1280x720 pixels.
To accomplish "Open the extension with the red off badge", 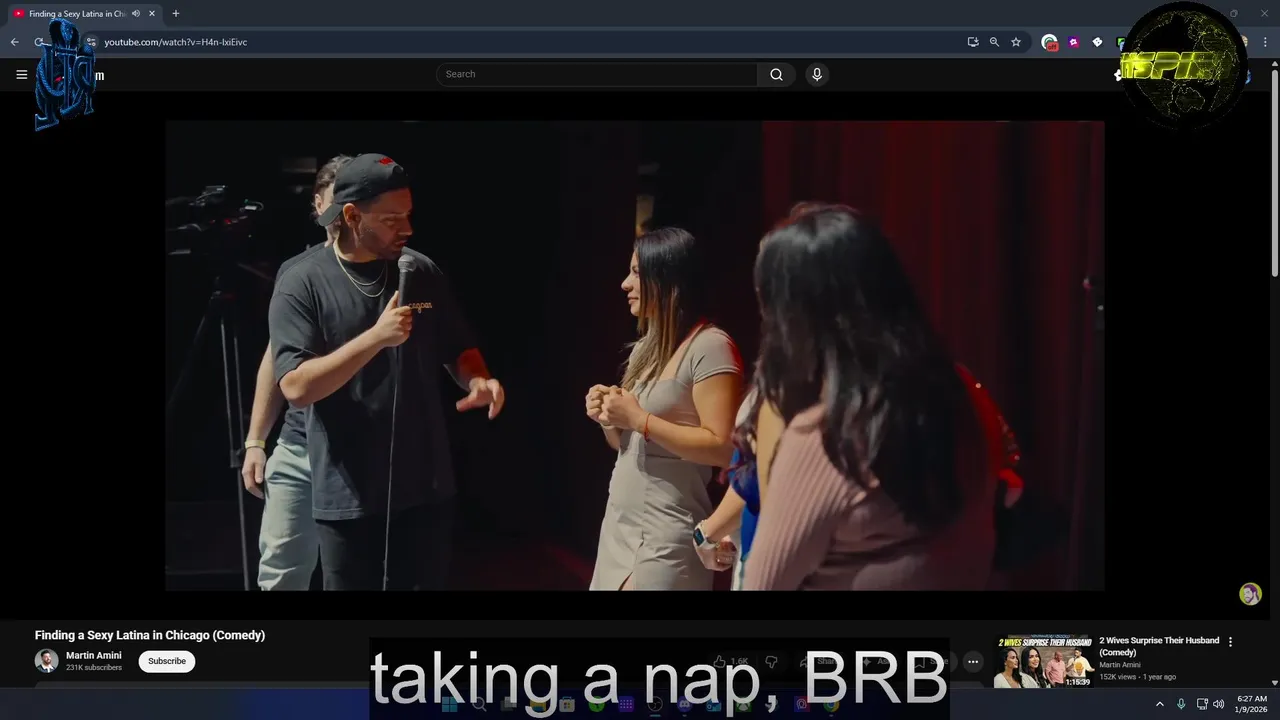I will [1049, 42].
